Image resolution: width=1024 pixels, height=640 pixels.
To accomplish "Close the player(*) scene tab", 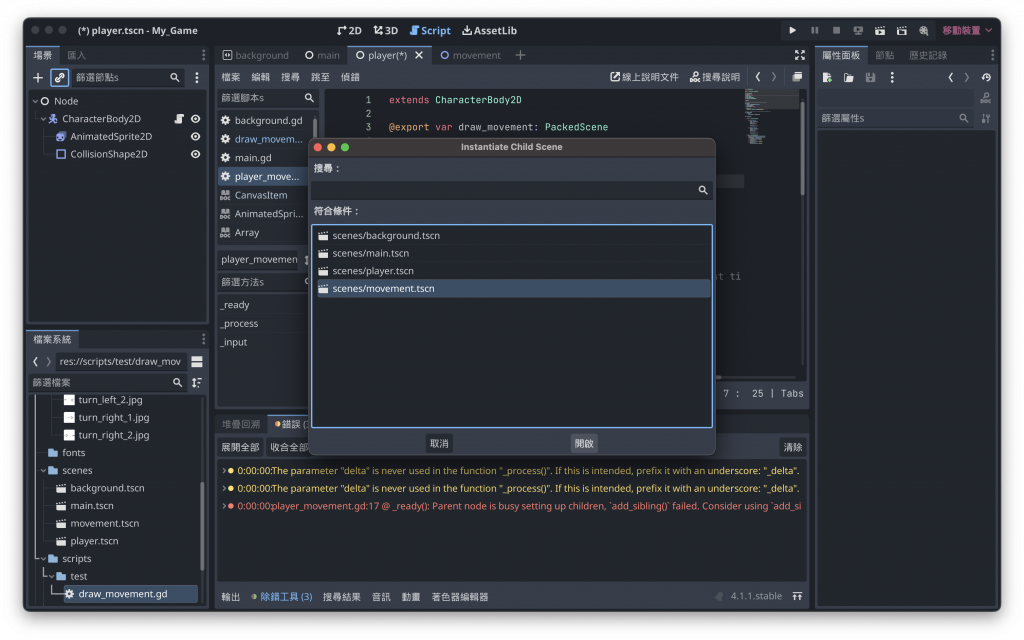I will (419, 56).
